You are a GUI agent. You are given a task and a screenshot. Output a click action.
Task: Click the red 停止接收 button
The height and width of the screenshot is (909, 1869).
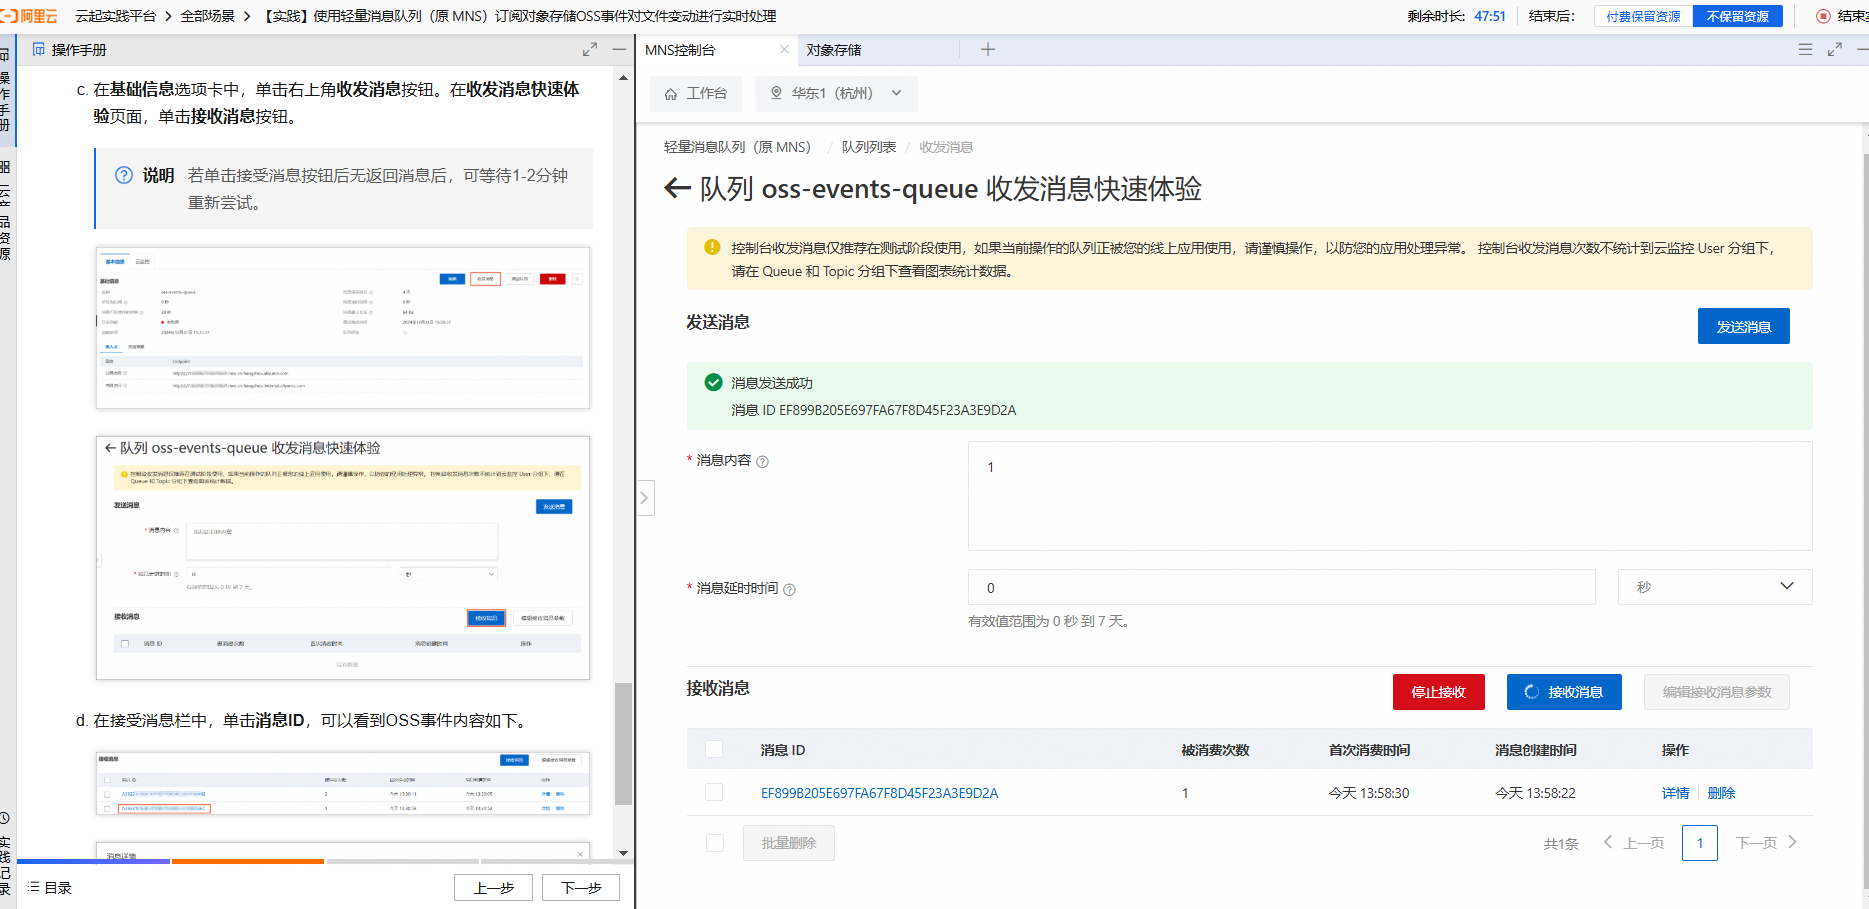coord(1439,692)
